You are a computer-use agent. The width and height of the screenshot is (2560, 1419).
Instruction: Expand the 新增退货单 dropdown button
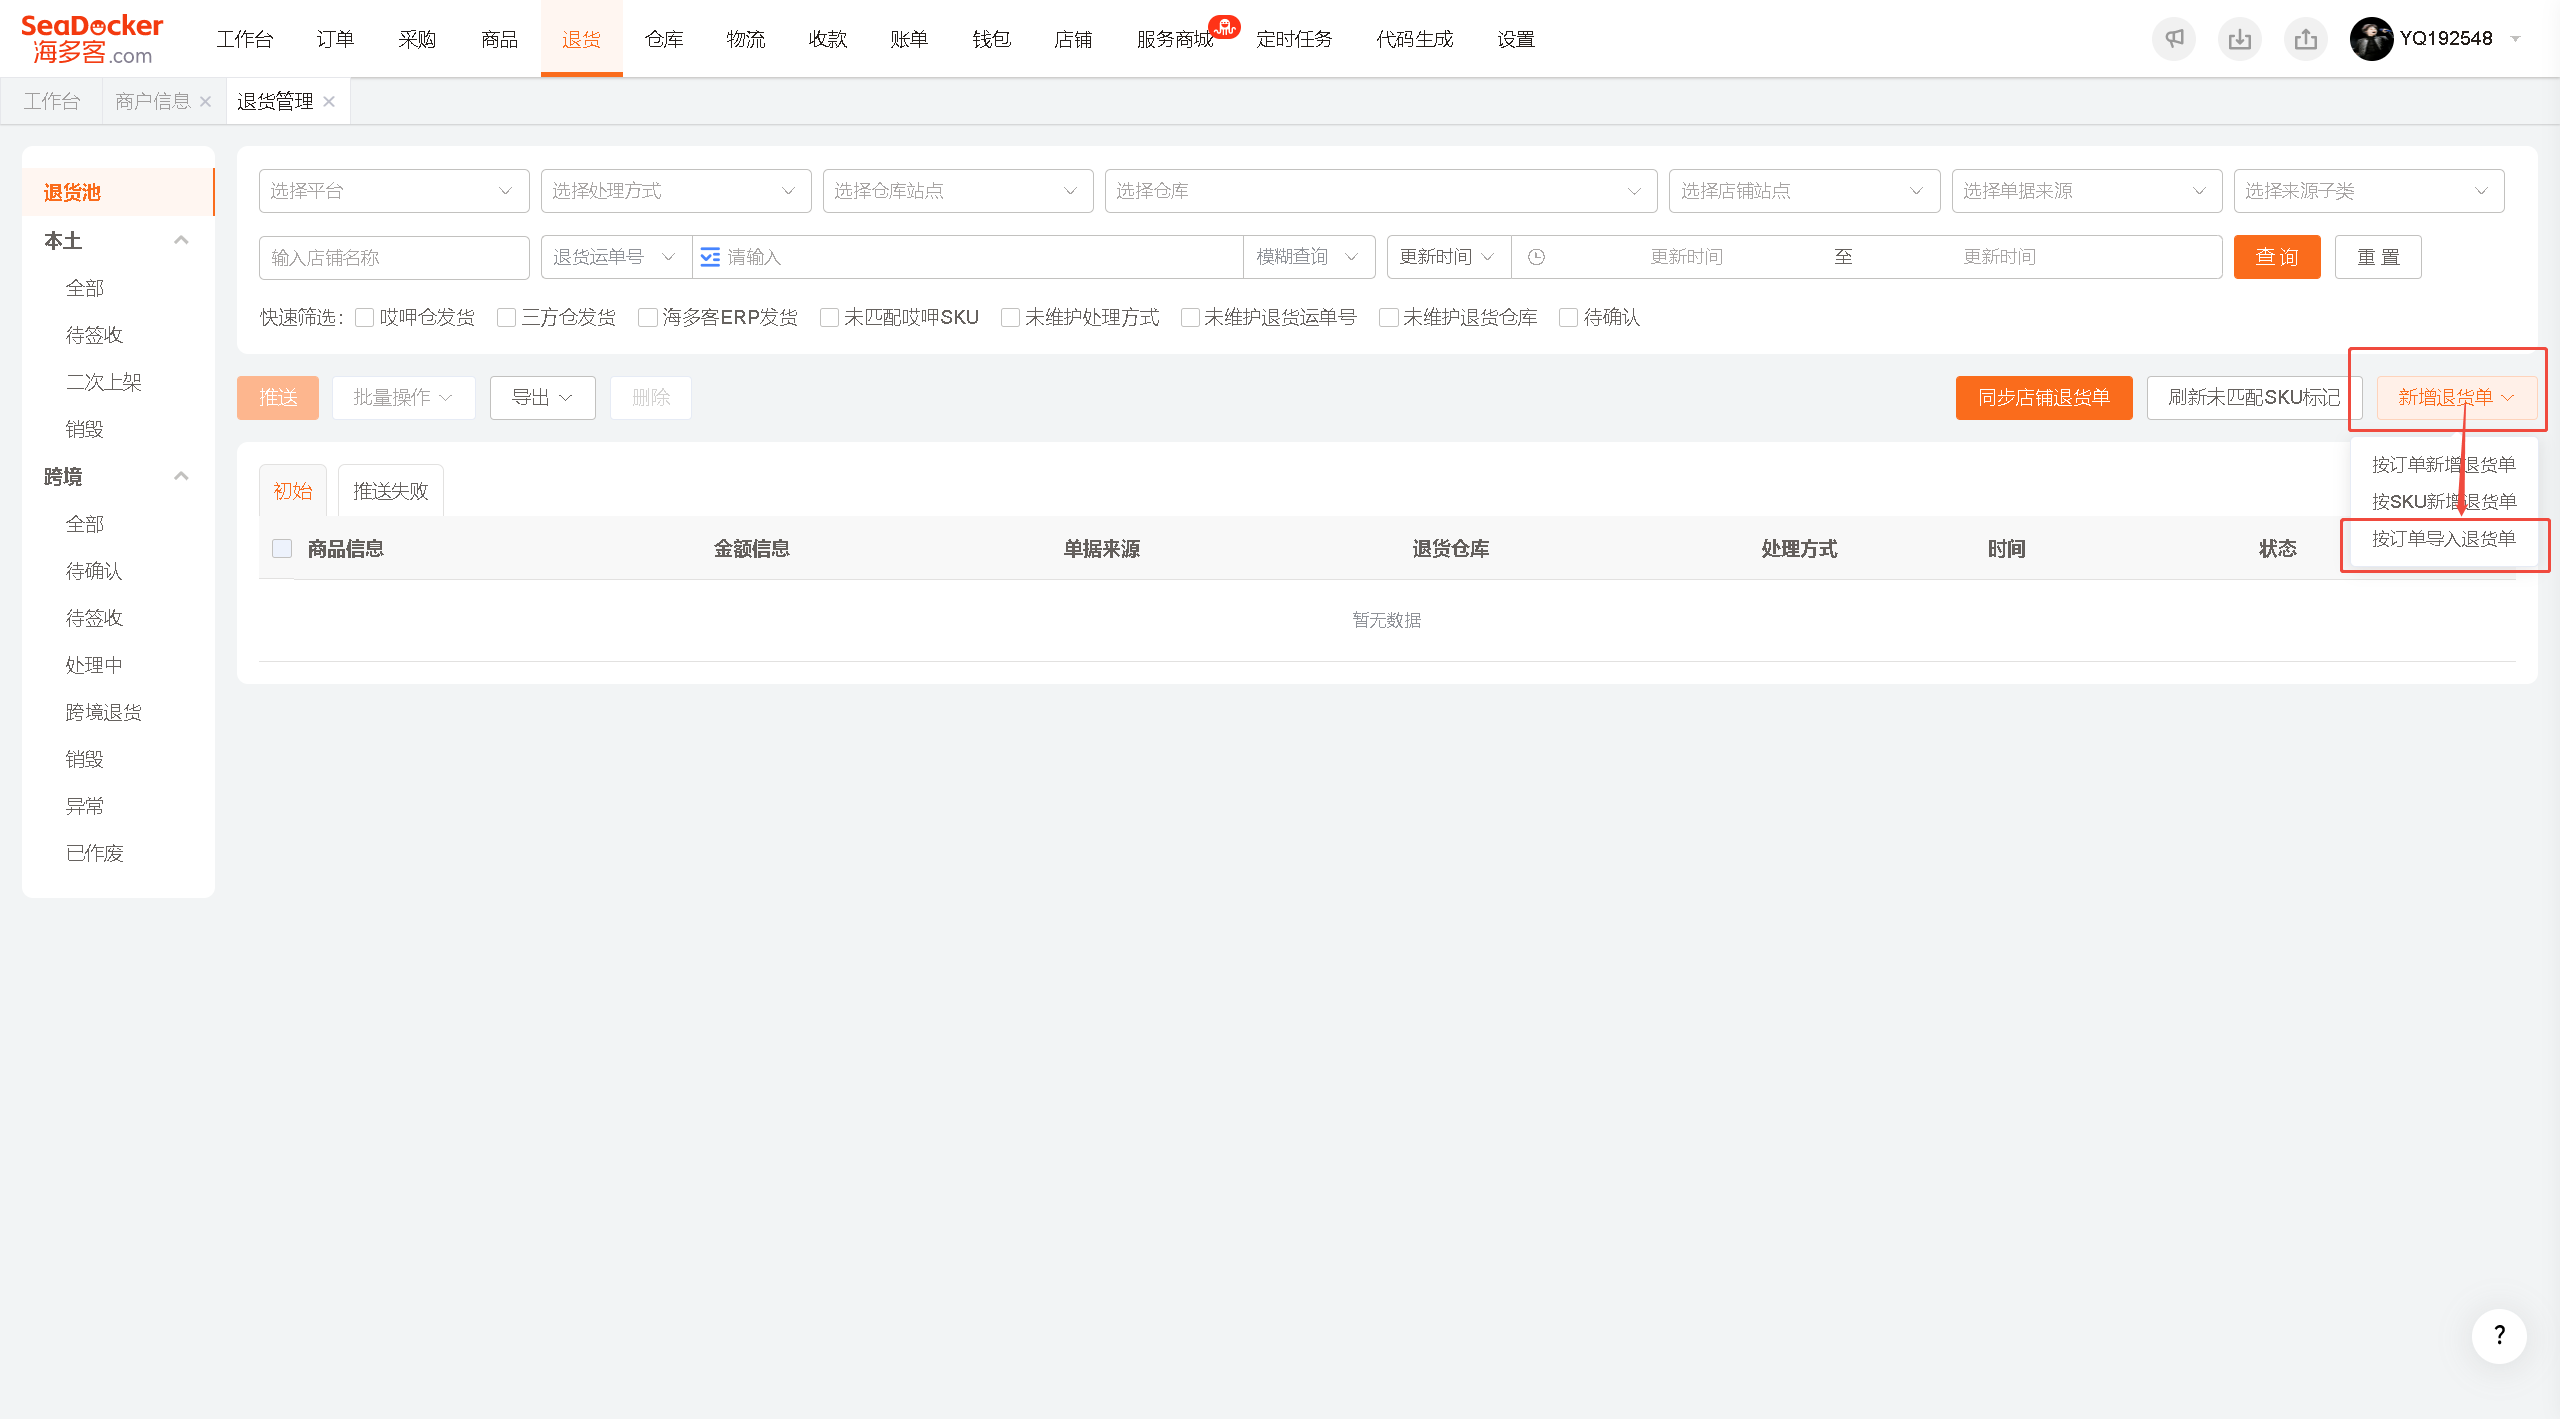(2457, 398)
